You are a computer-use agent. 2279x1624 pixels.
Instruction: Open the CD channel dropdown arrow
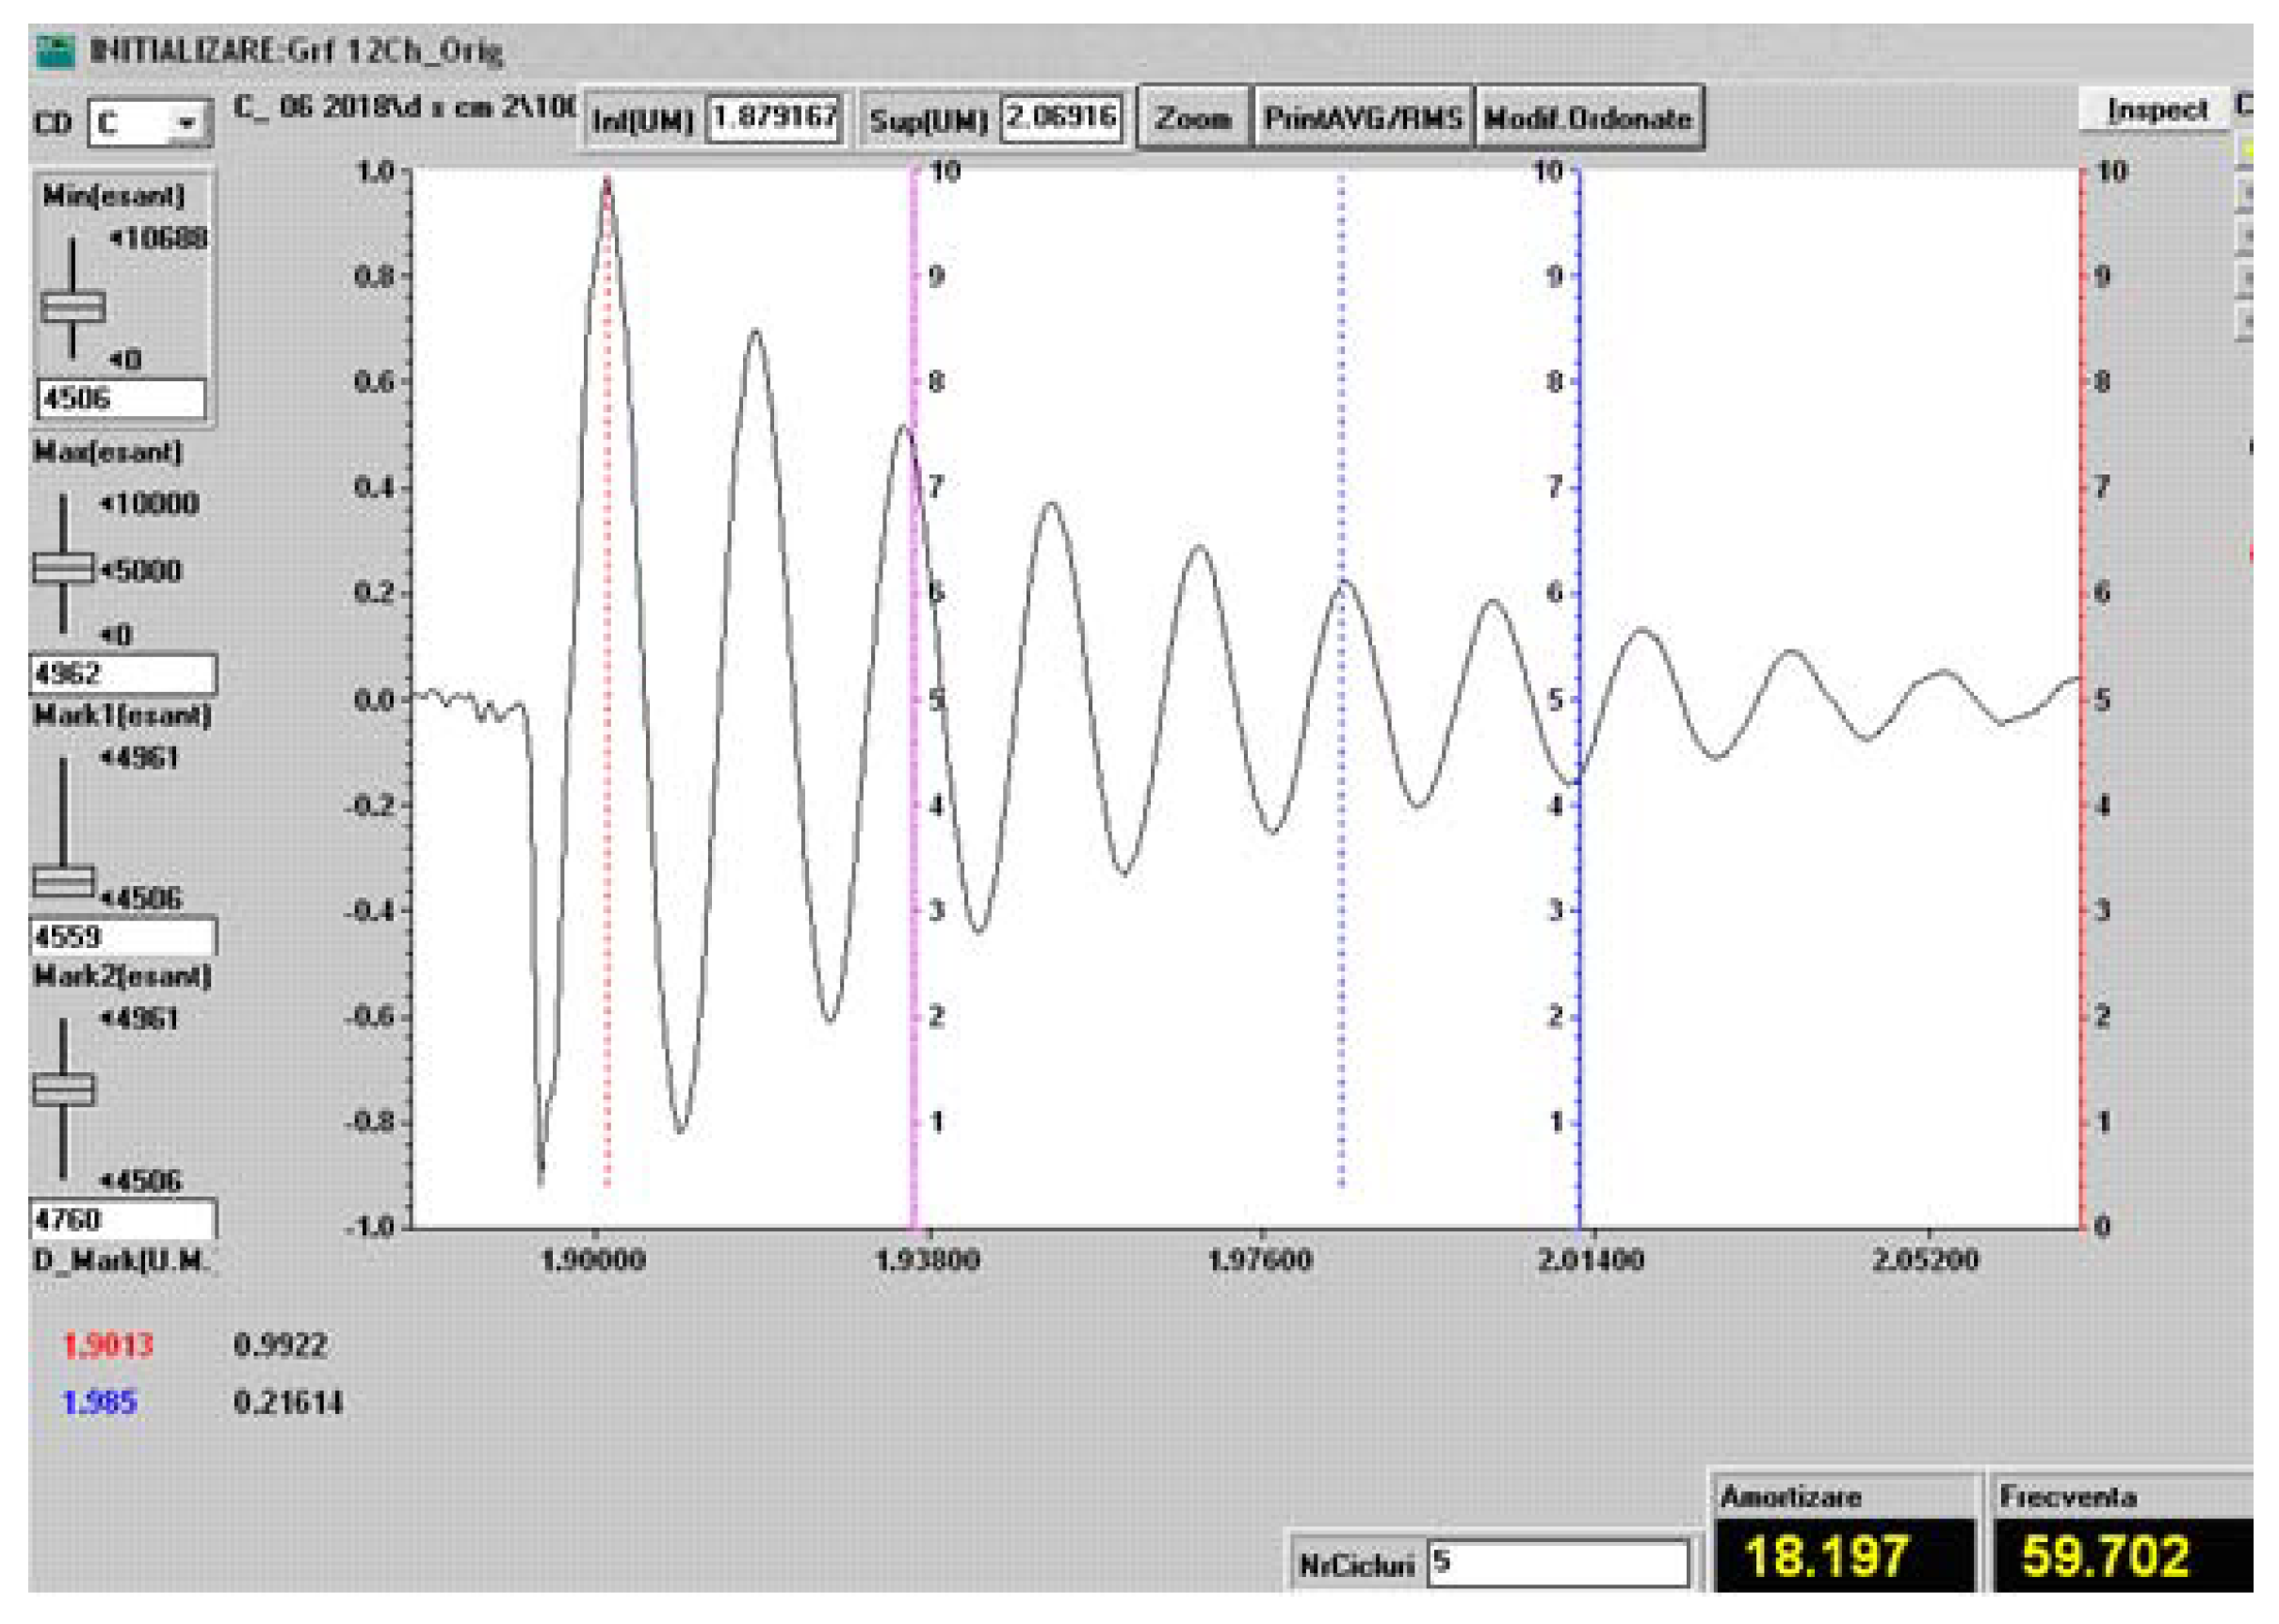click(x=187, y=124)
